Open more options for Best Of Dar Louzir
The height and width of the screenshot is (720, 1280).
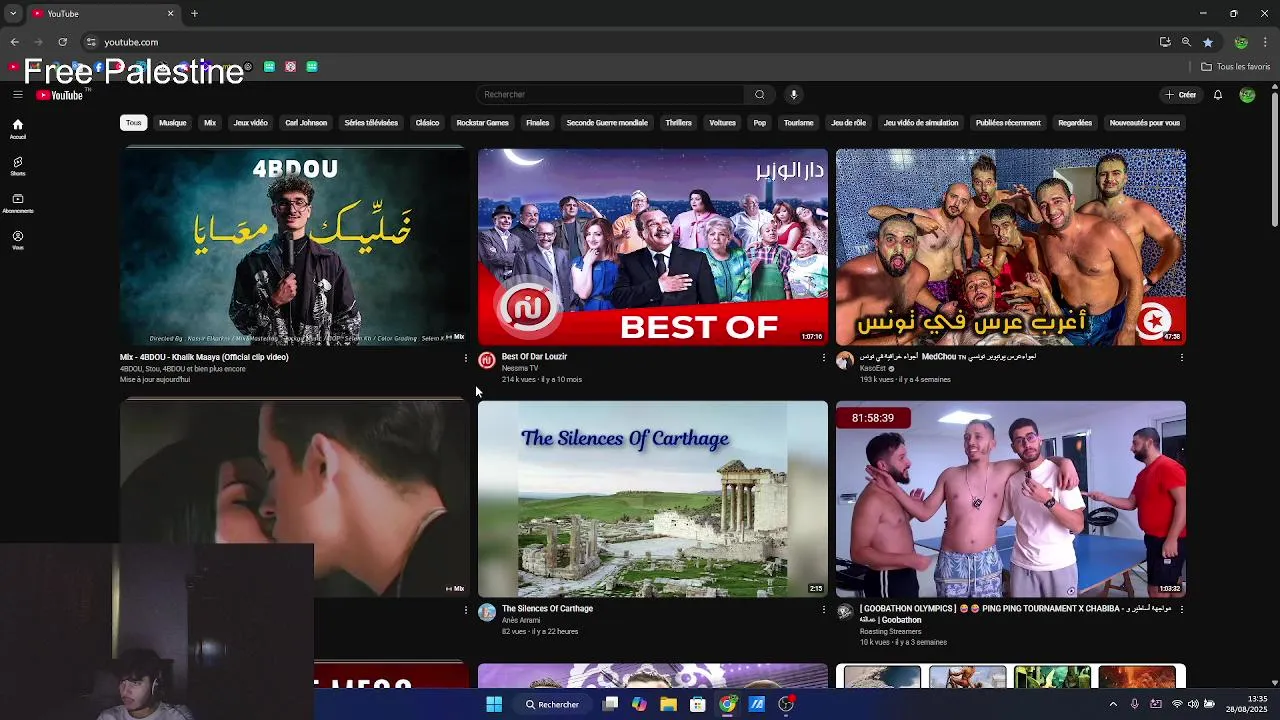click(x=824, y=358)
